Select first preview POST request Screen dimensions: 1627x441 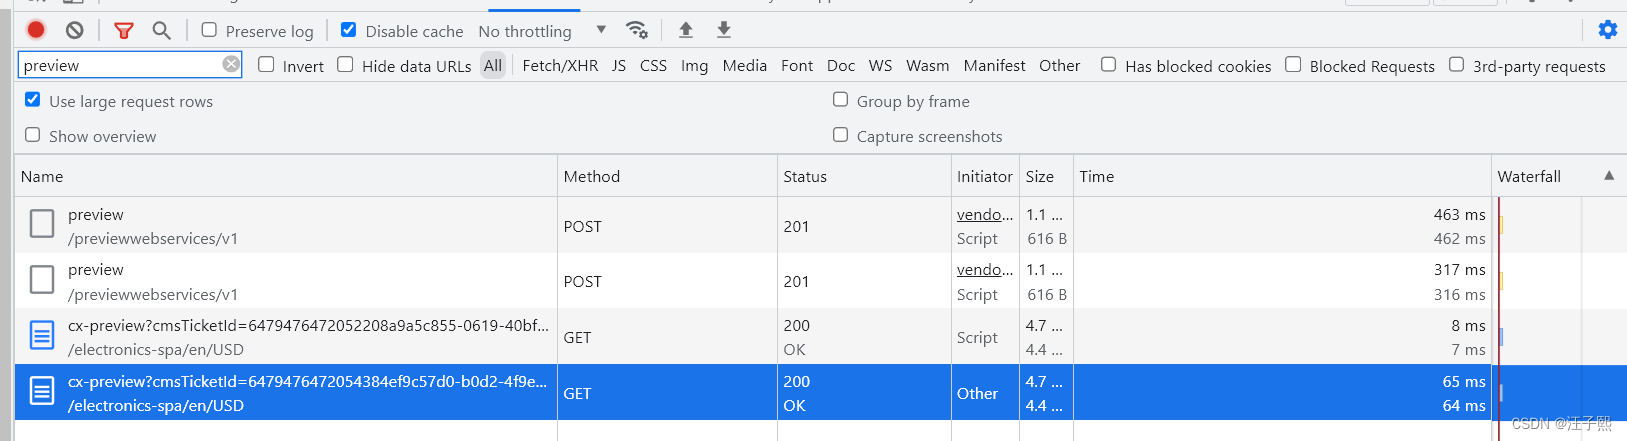click(x=285, y=225)
